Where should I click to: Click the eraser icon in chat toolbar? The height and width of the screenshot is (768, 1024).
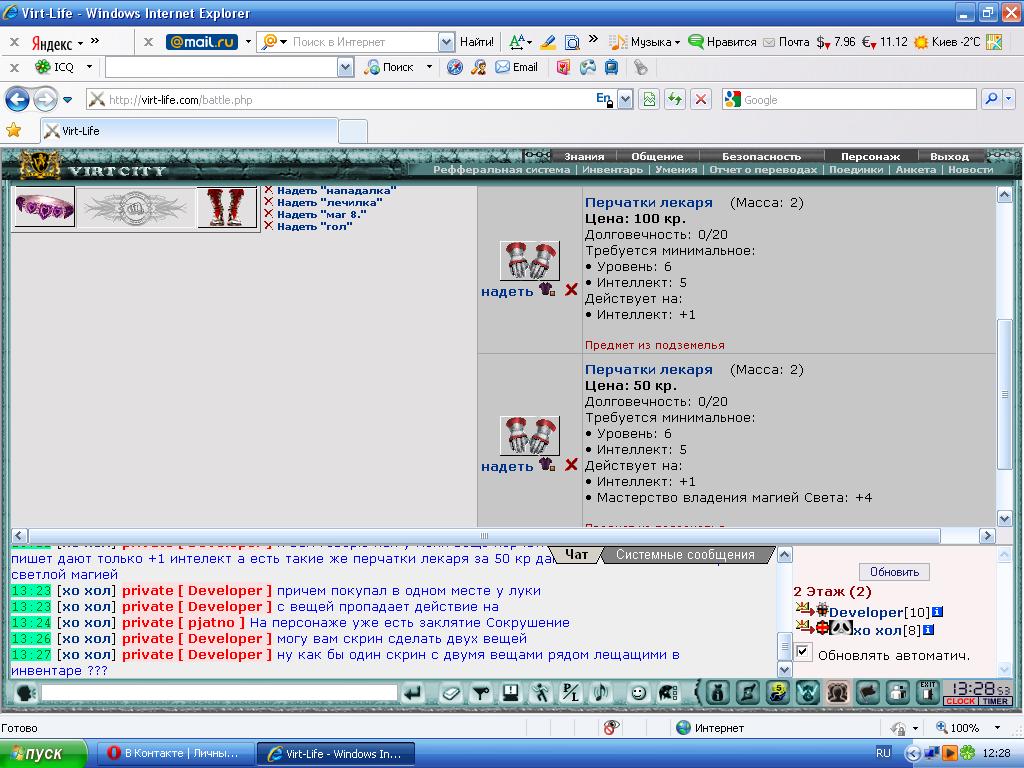point(450,693)
